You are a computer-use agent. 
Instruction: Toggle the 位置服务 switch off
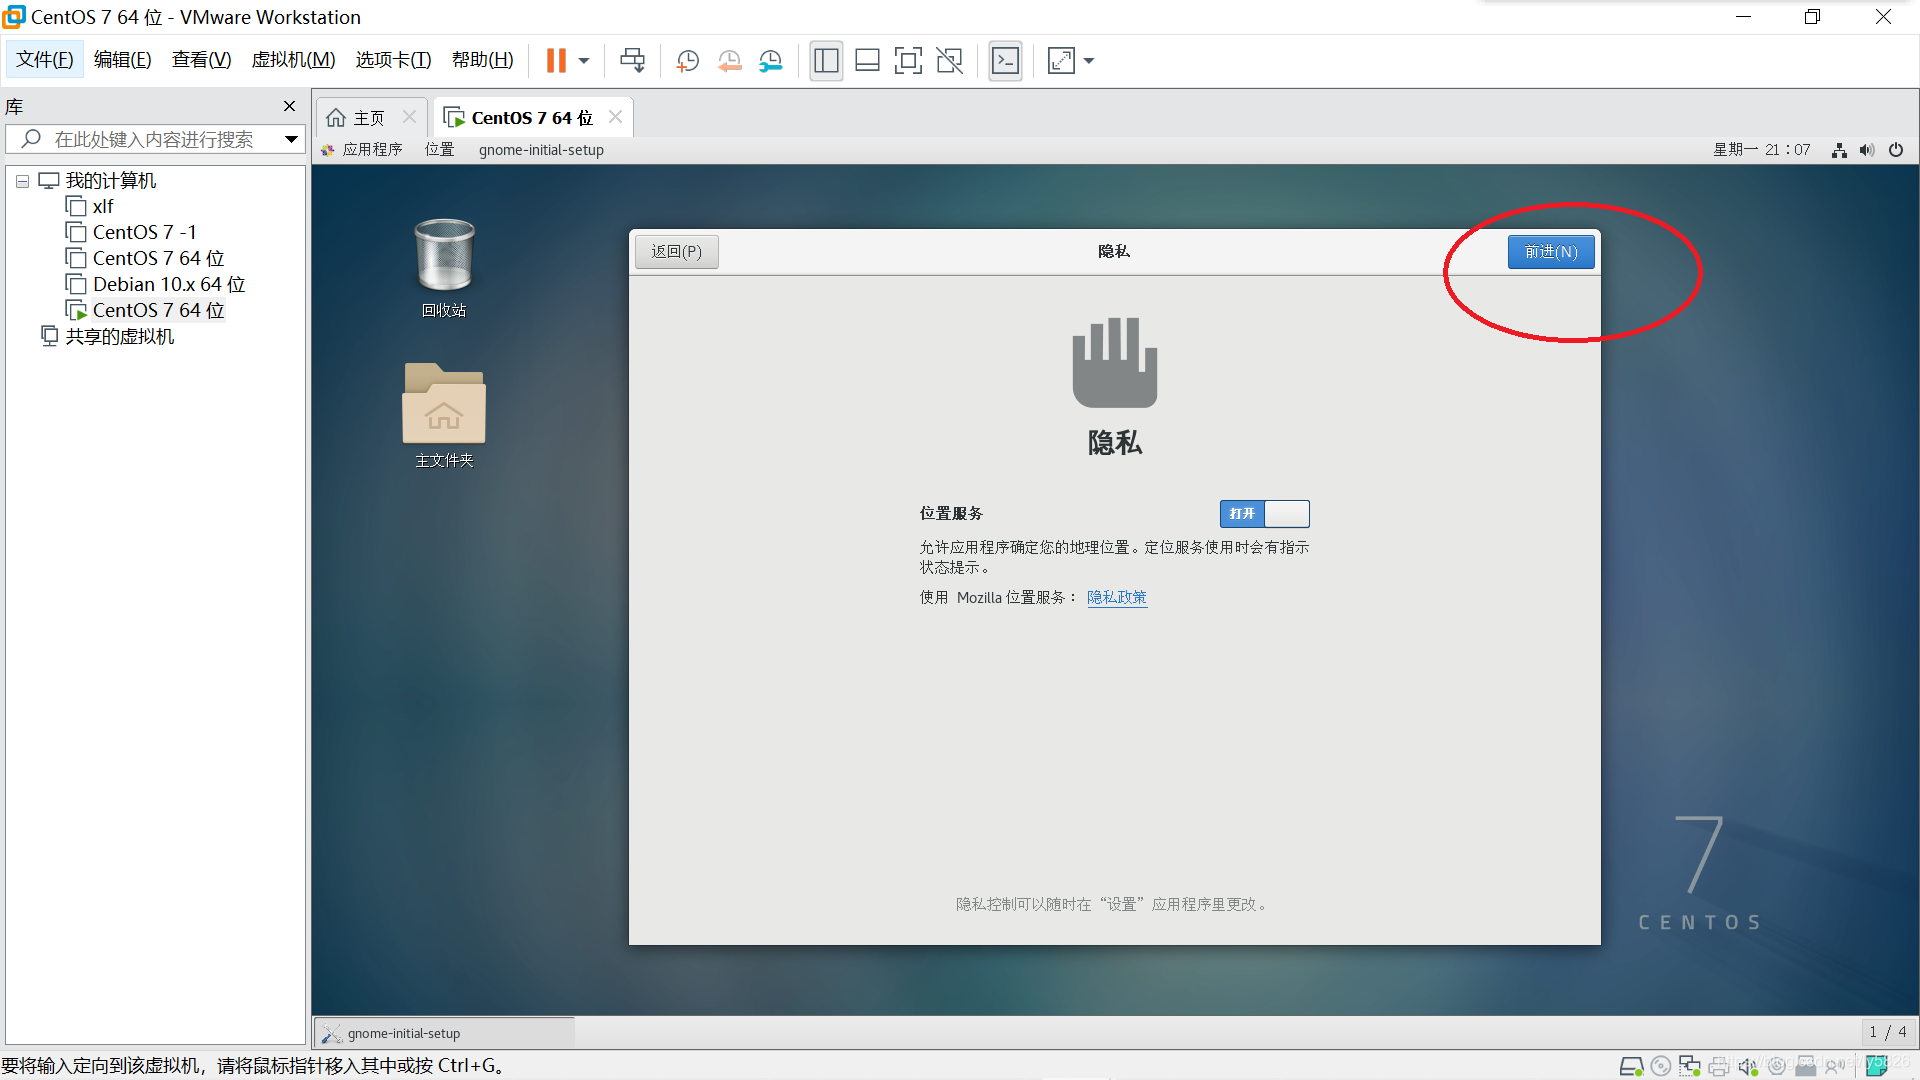click(1264, 514)
